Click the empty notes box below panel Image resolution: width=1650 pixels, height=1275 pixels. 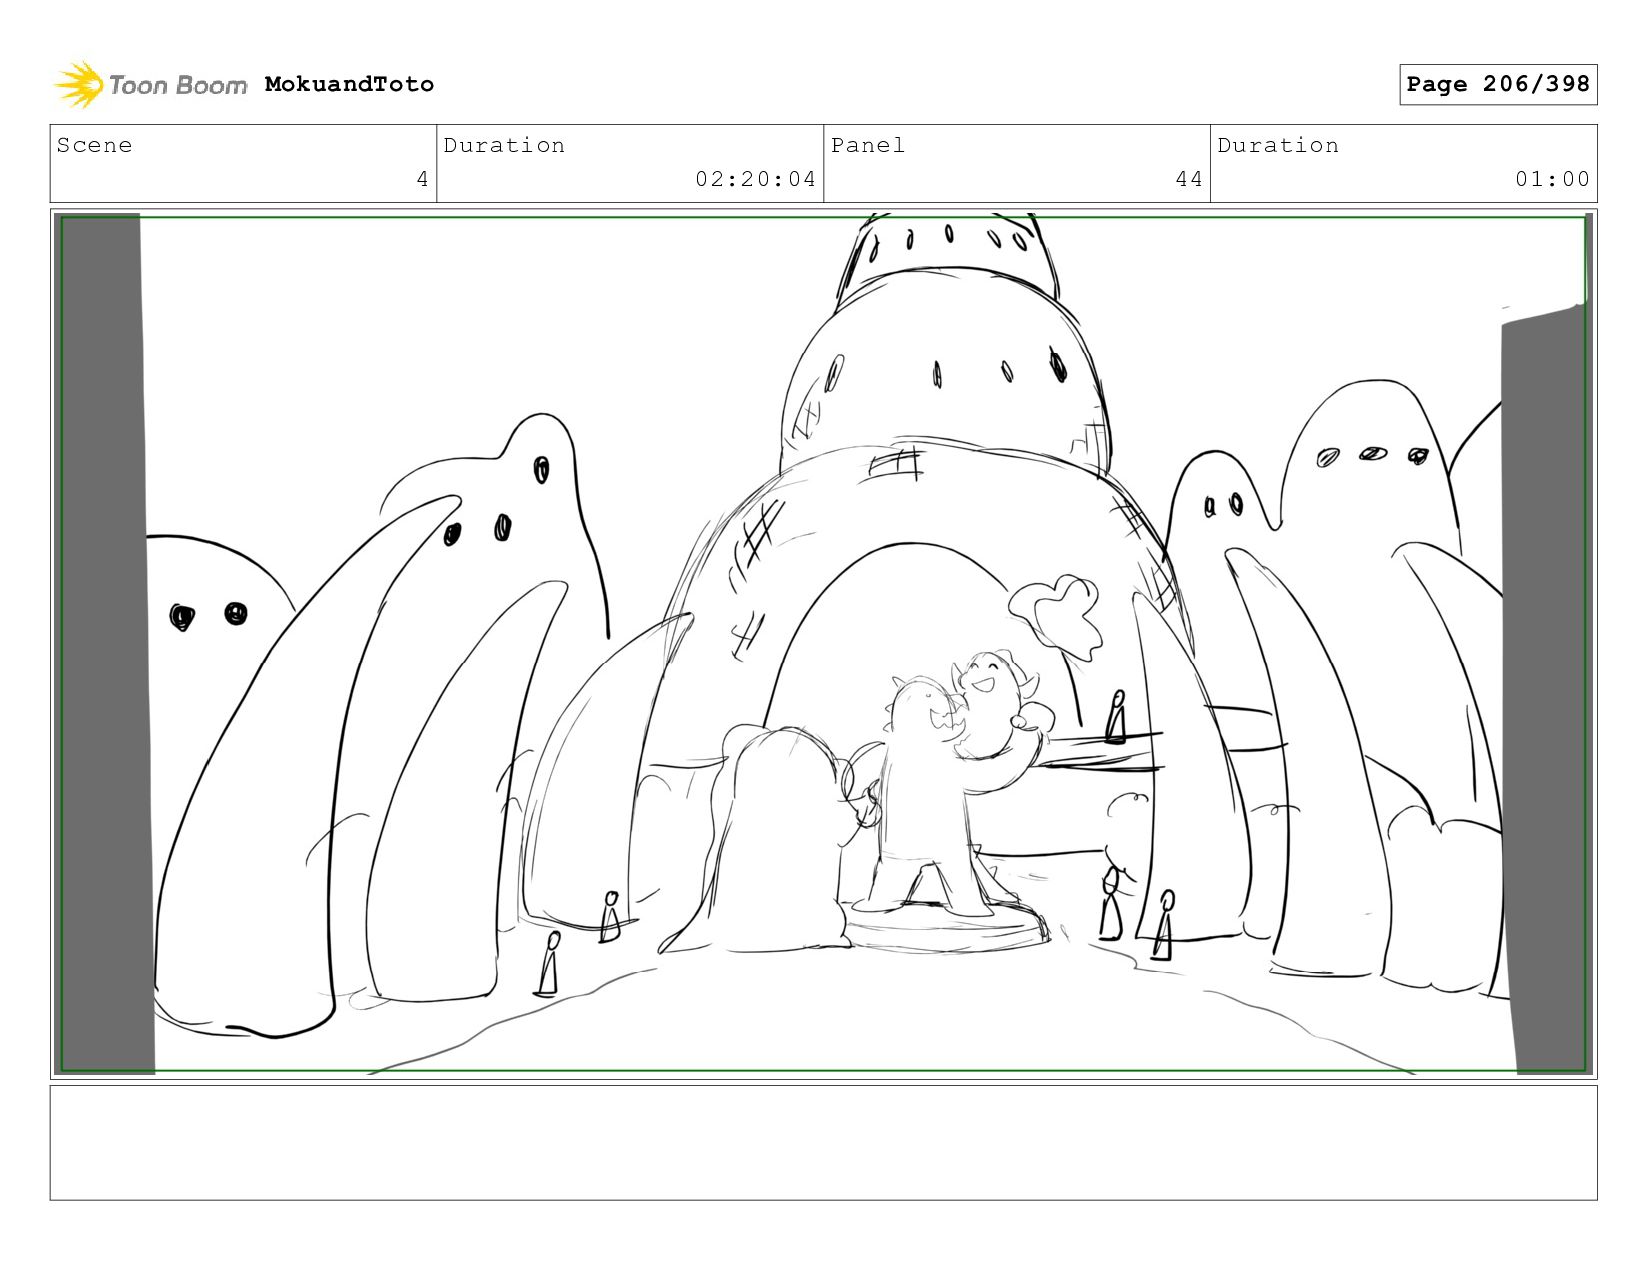tap(823, 1143)
